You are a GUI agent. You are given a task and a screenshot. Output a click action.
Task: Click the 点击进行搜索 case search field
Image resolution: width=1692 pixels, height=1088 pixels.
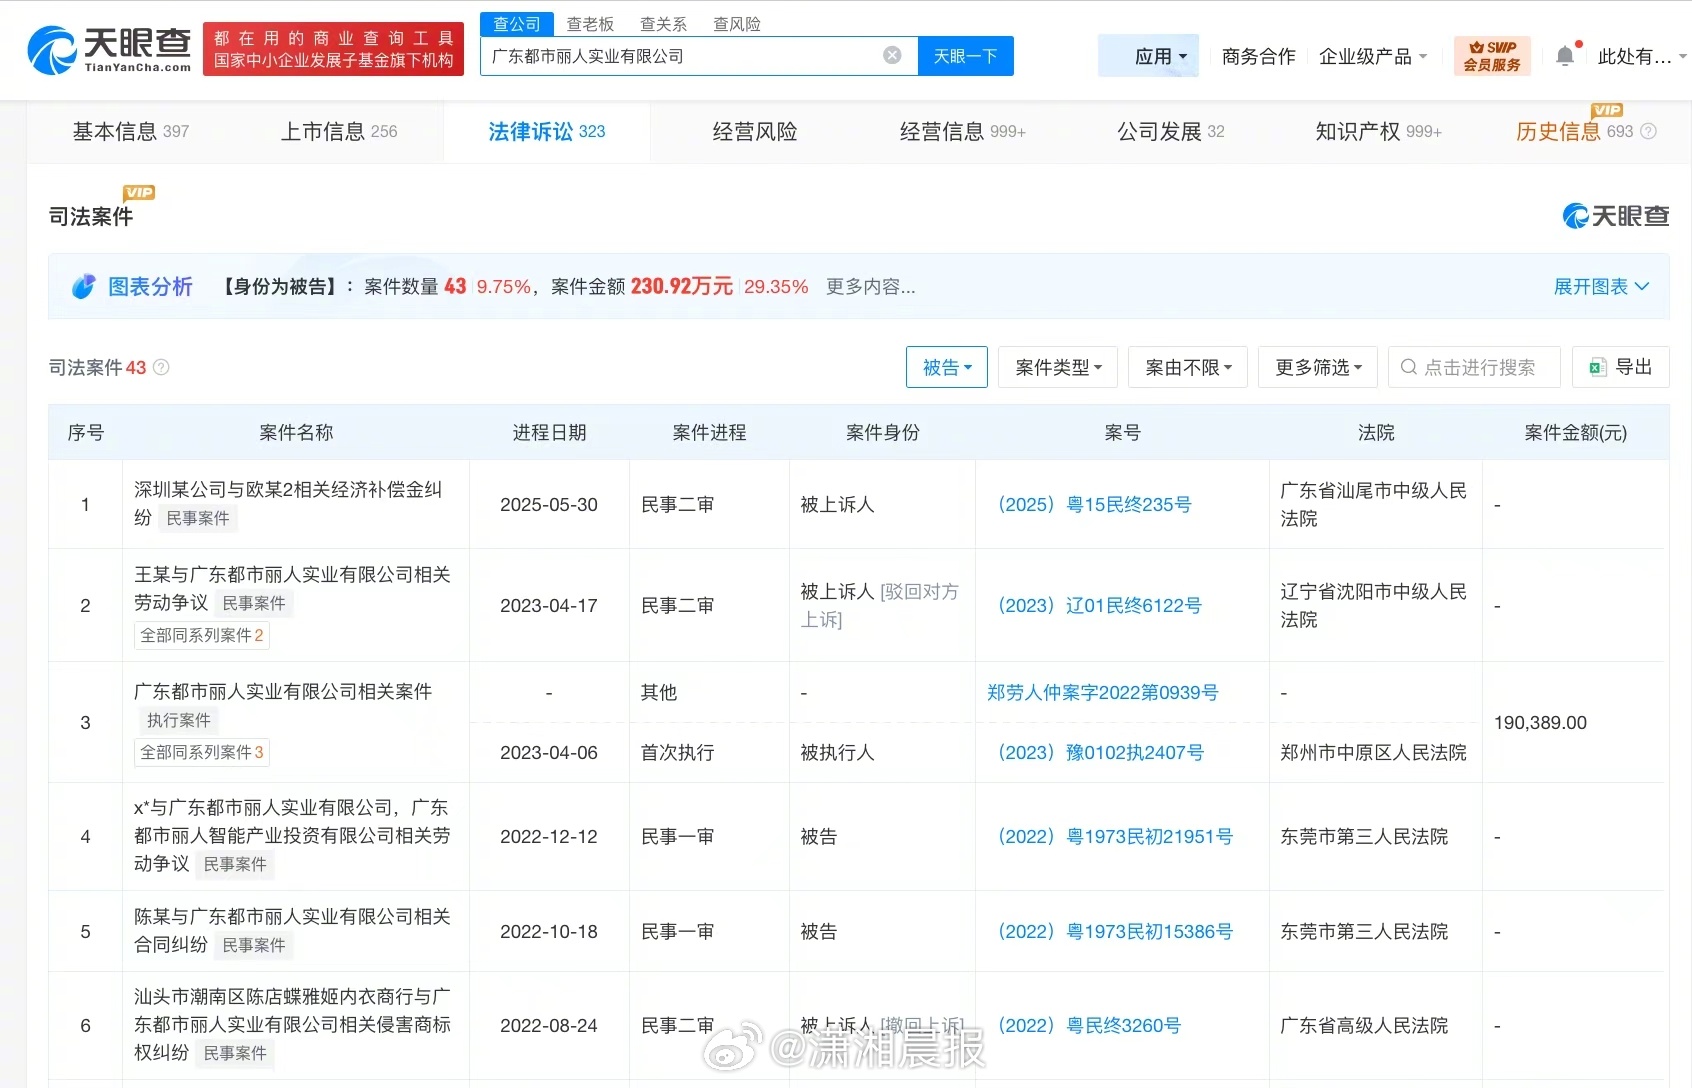pos(1478,367)
